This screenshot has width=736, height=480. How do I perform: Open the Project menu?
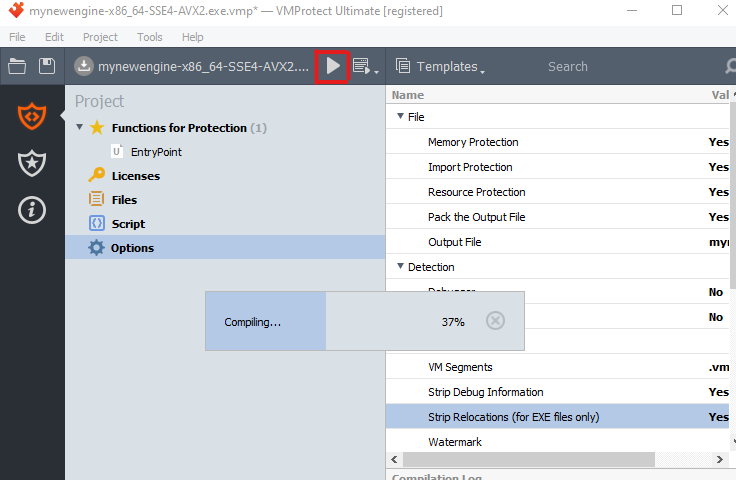tap(100, 37)
